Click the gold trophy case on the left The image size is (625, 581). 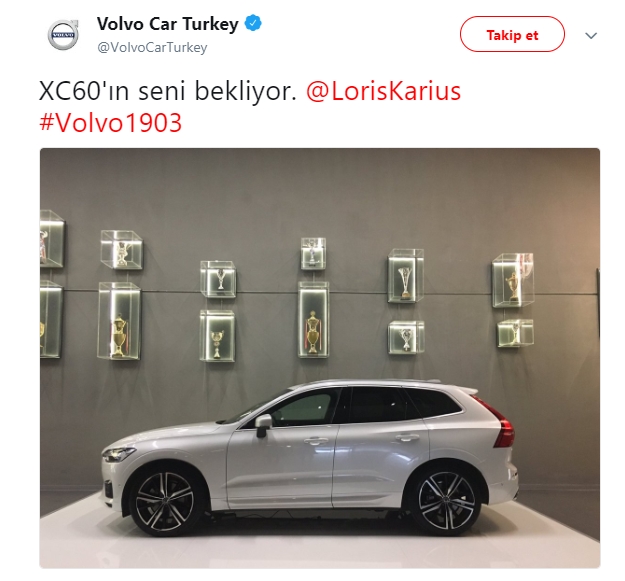coord(119,321)
